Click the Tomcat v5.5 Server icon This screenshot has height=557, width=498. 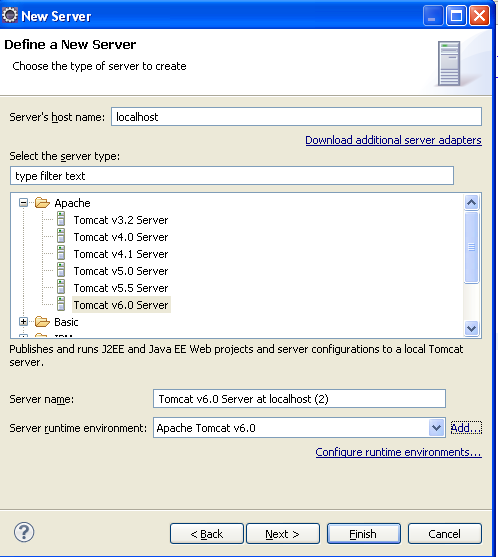click(x=61, y=288)
